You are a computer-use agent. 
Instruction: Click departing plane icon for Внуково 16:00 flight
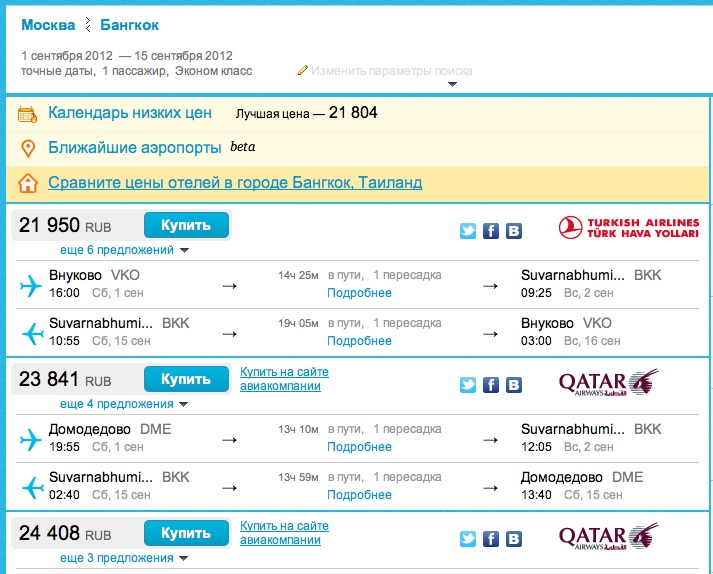tap(31, 286)
